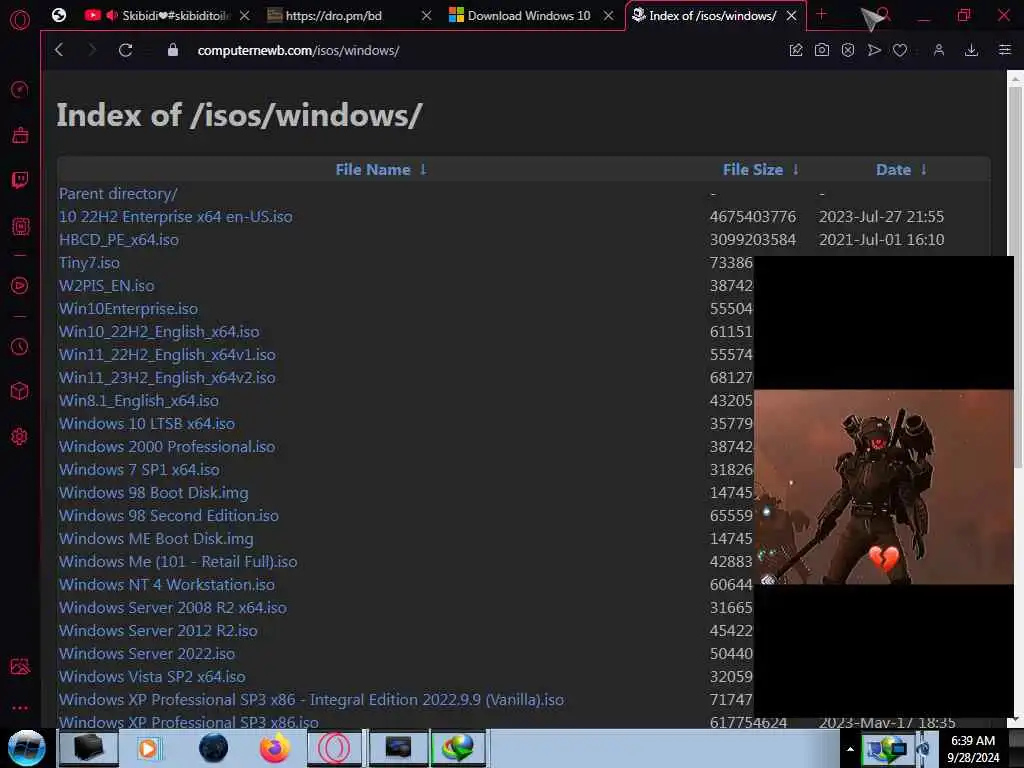This screenshot has height=768, width=1024.
Task: Click Windows Vista SP2 x64.iso link
Action: pos(152,677)
